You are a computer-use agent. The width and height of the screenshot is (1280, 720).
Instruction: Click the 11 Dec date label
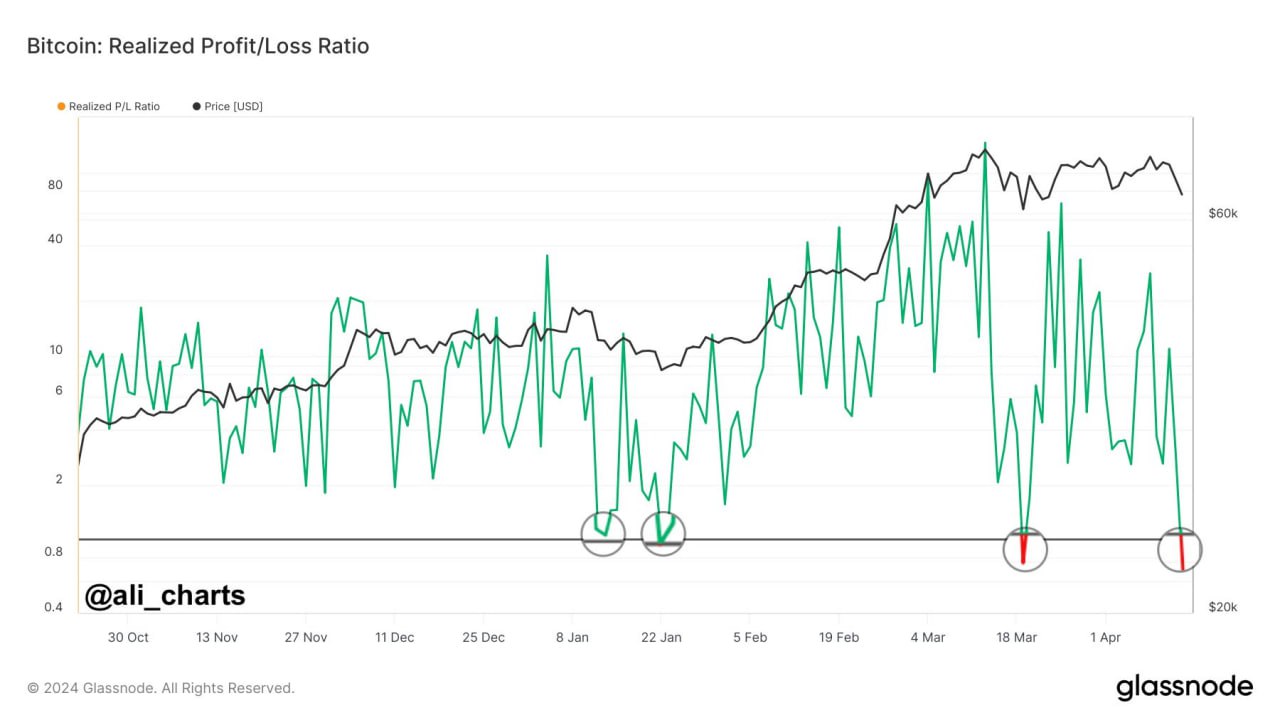coord(394,637)
